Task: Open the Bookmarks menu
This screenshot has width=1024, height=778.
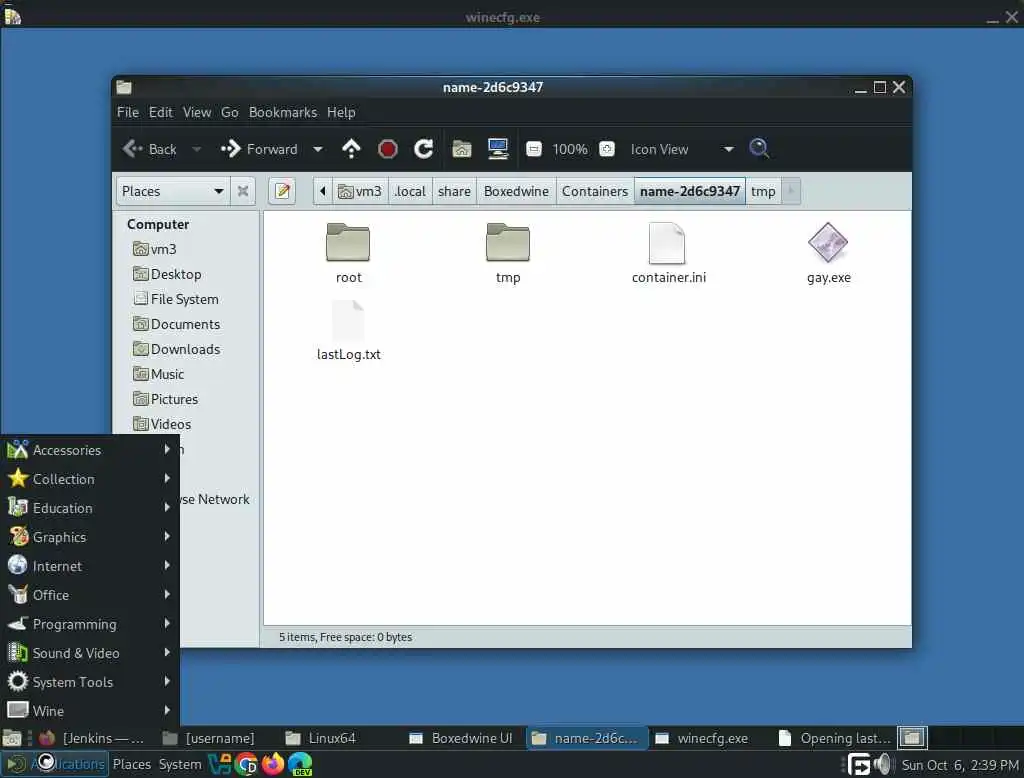Action: [x=283, y=112]
